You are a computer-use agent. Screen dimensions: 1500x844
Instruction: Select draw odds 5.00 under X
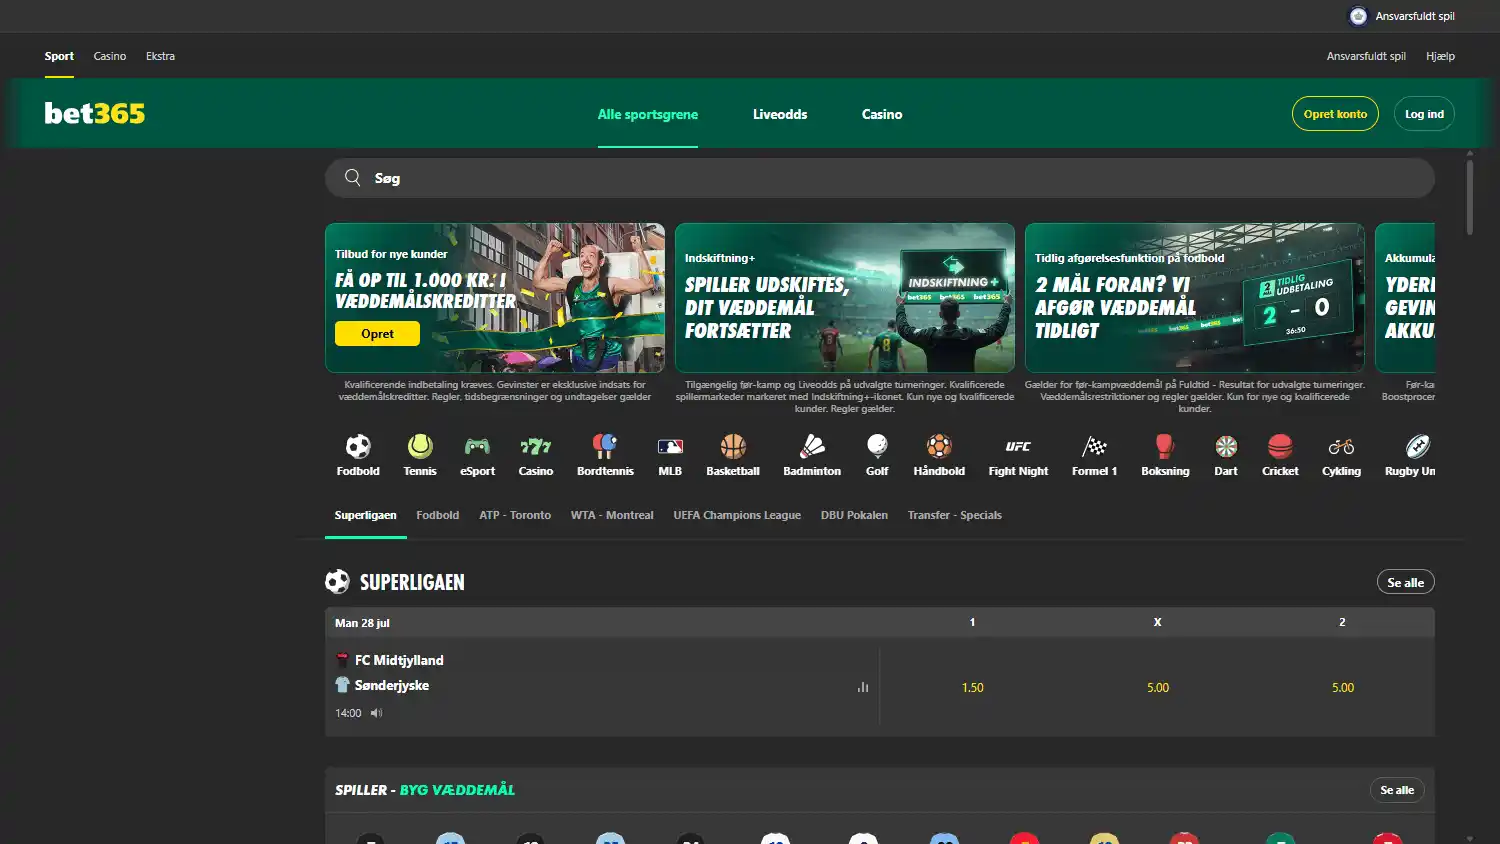pyautogui.click(x=1158, y=687)
